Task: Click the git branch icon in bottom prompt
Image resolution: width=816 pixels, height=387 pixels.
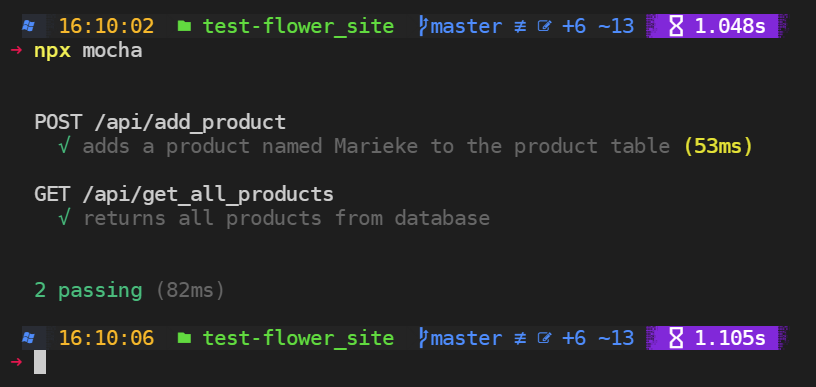Action: point(424,338)
